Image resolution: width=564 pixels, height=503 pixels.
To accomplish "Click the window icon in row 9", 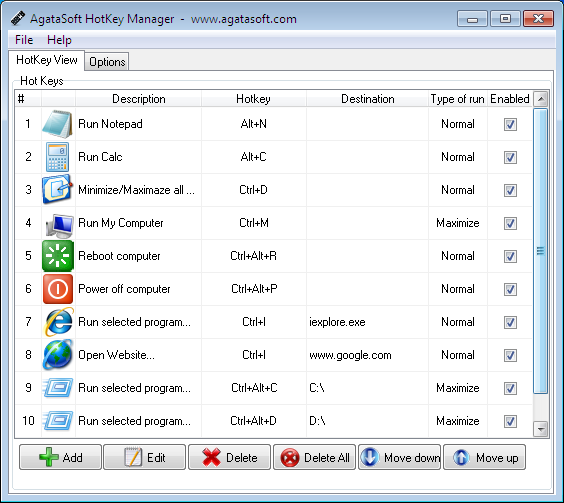I will [x=58, y=388].
